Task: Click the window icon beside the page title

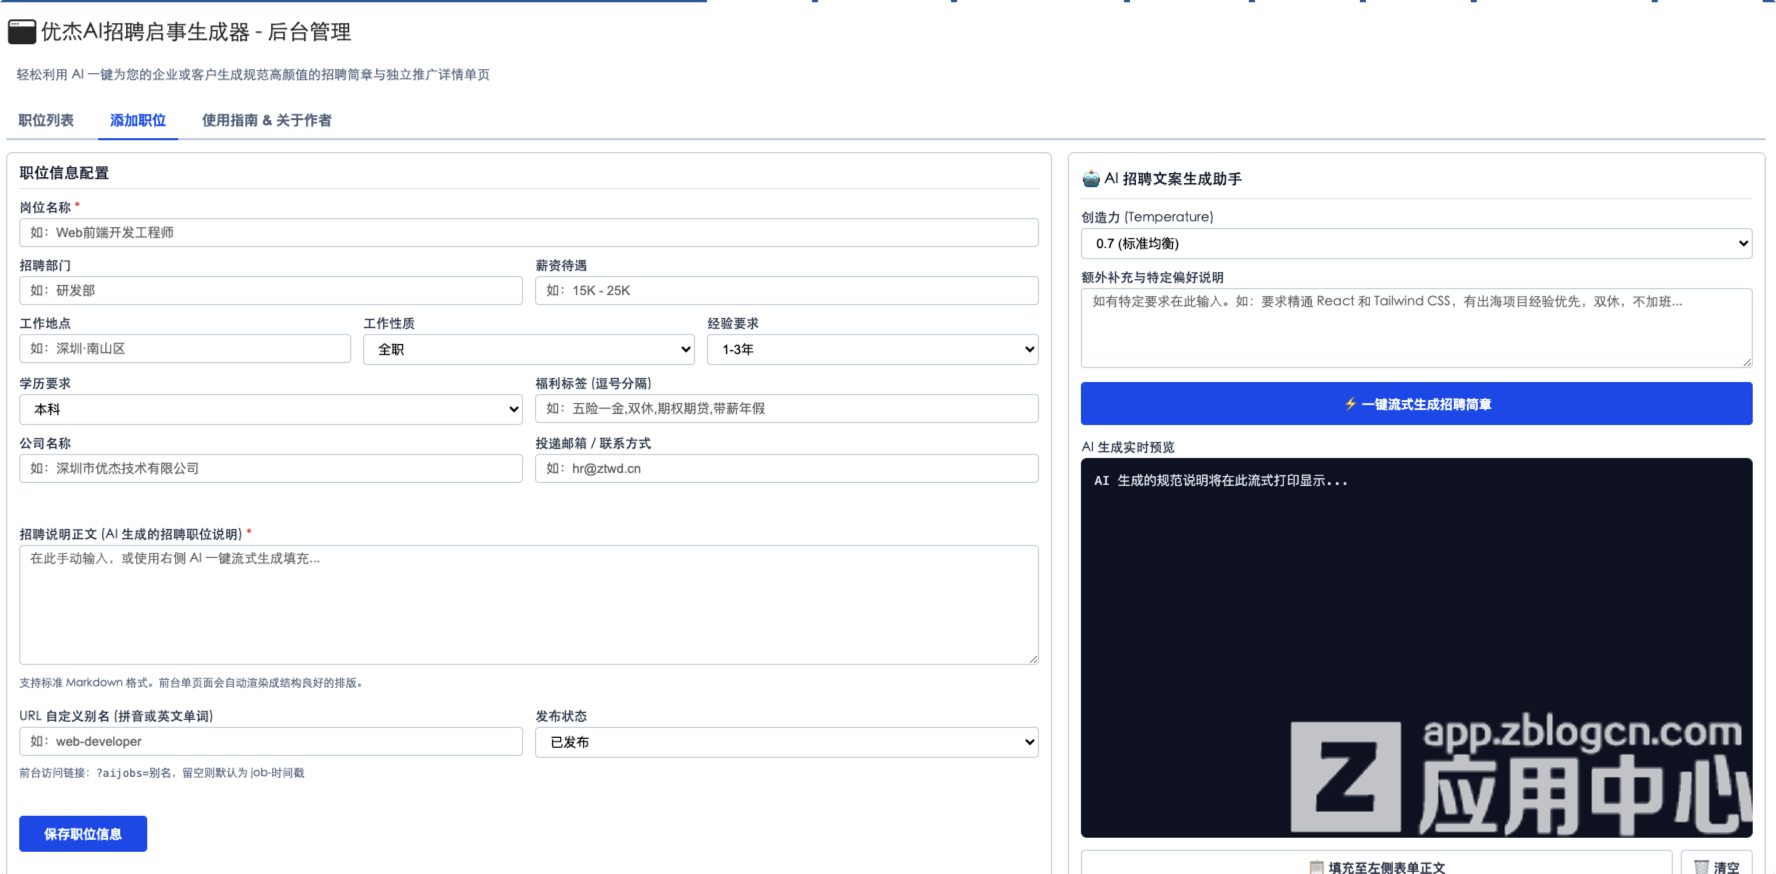Action: click(22, 32)
